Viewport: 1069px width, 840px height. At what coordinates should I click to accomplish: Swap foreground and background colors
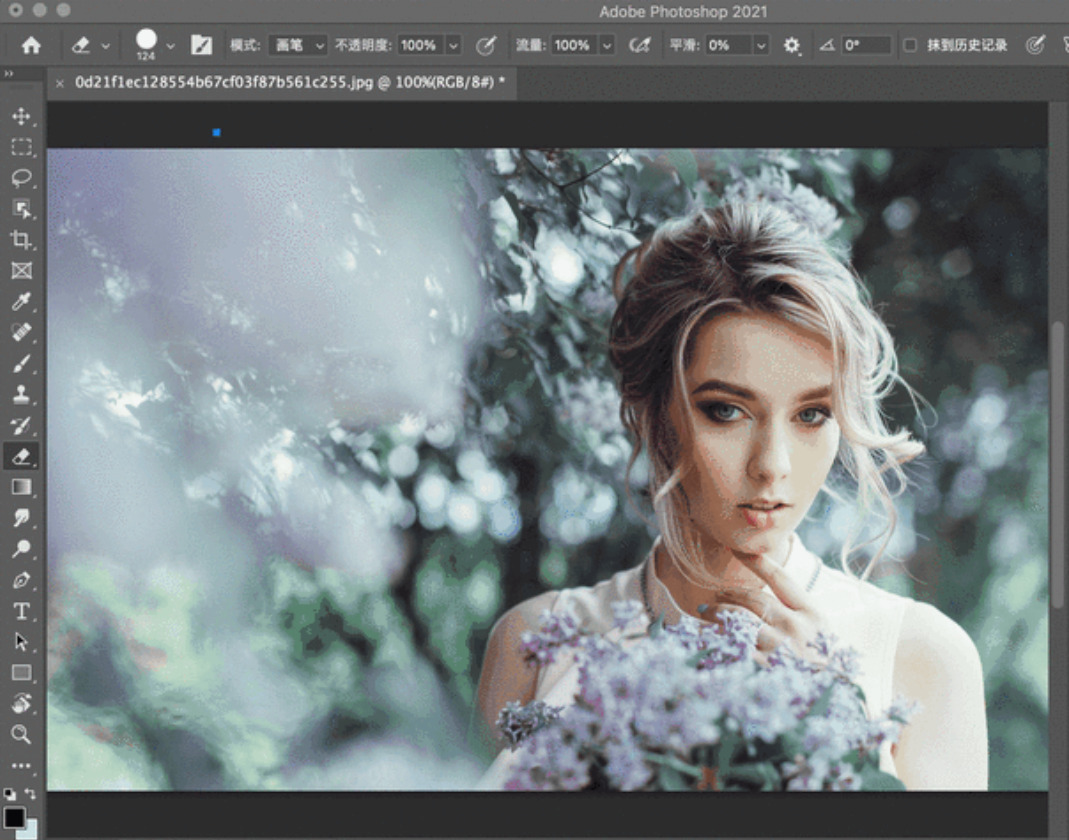pyautogui.click(x=31, y=794)
